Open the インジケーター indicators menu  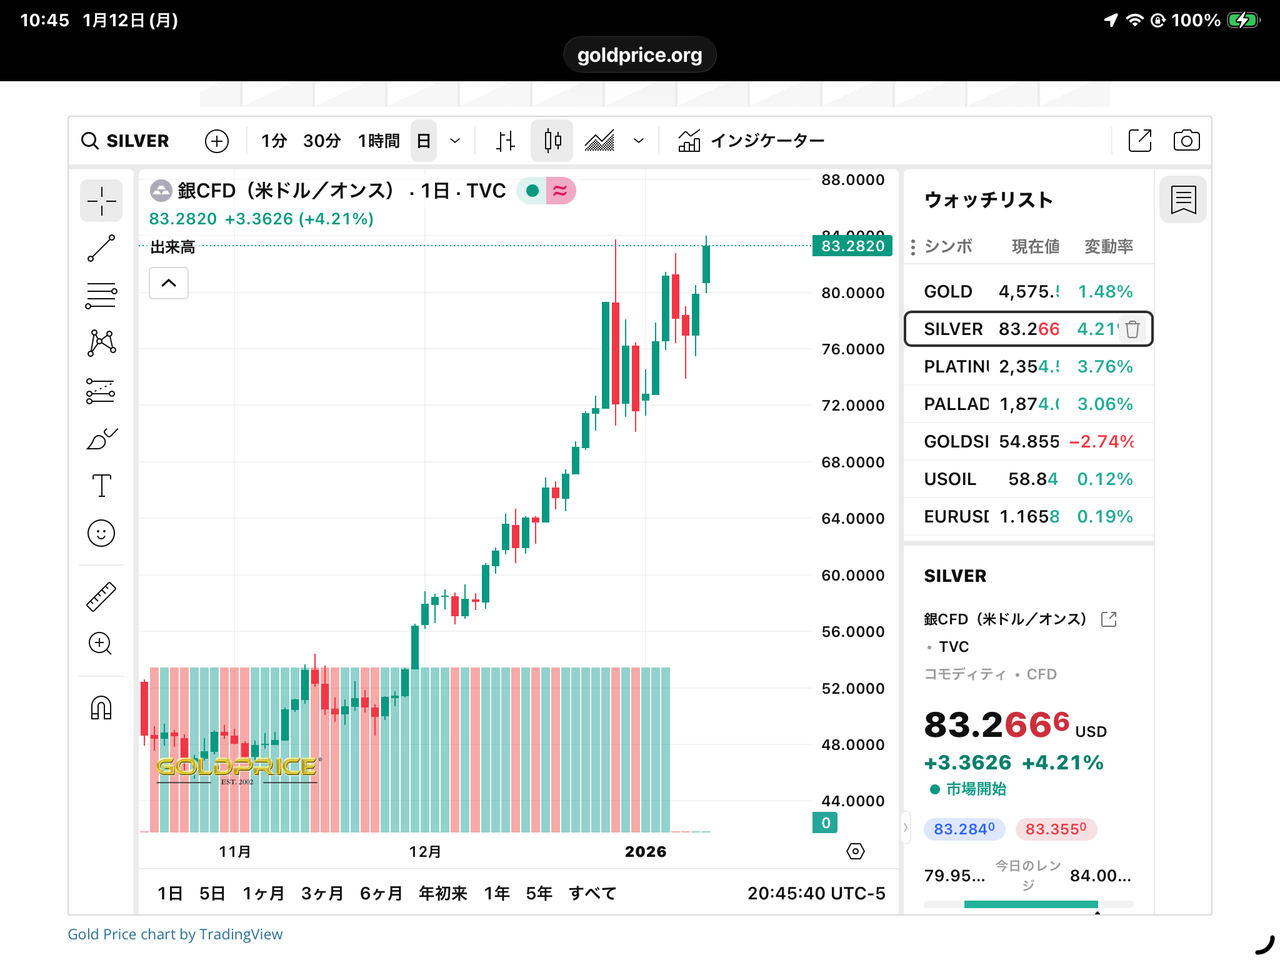coord(751,141)
